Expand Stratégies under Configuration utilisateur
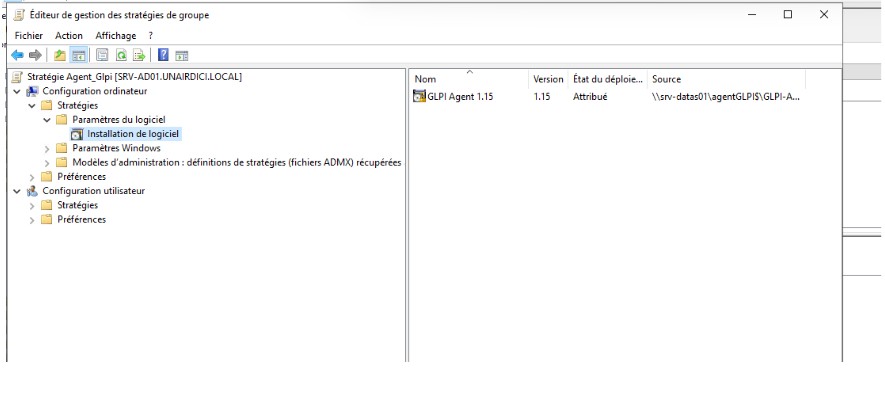 click(x=32, y=205)
